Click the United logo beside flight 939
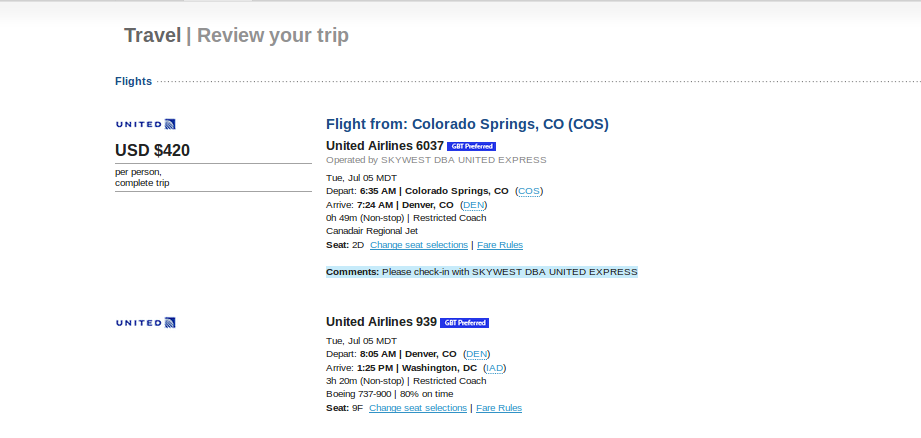The image size is (921, 438). click(146, 322)
